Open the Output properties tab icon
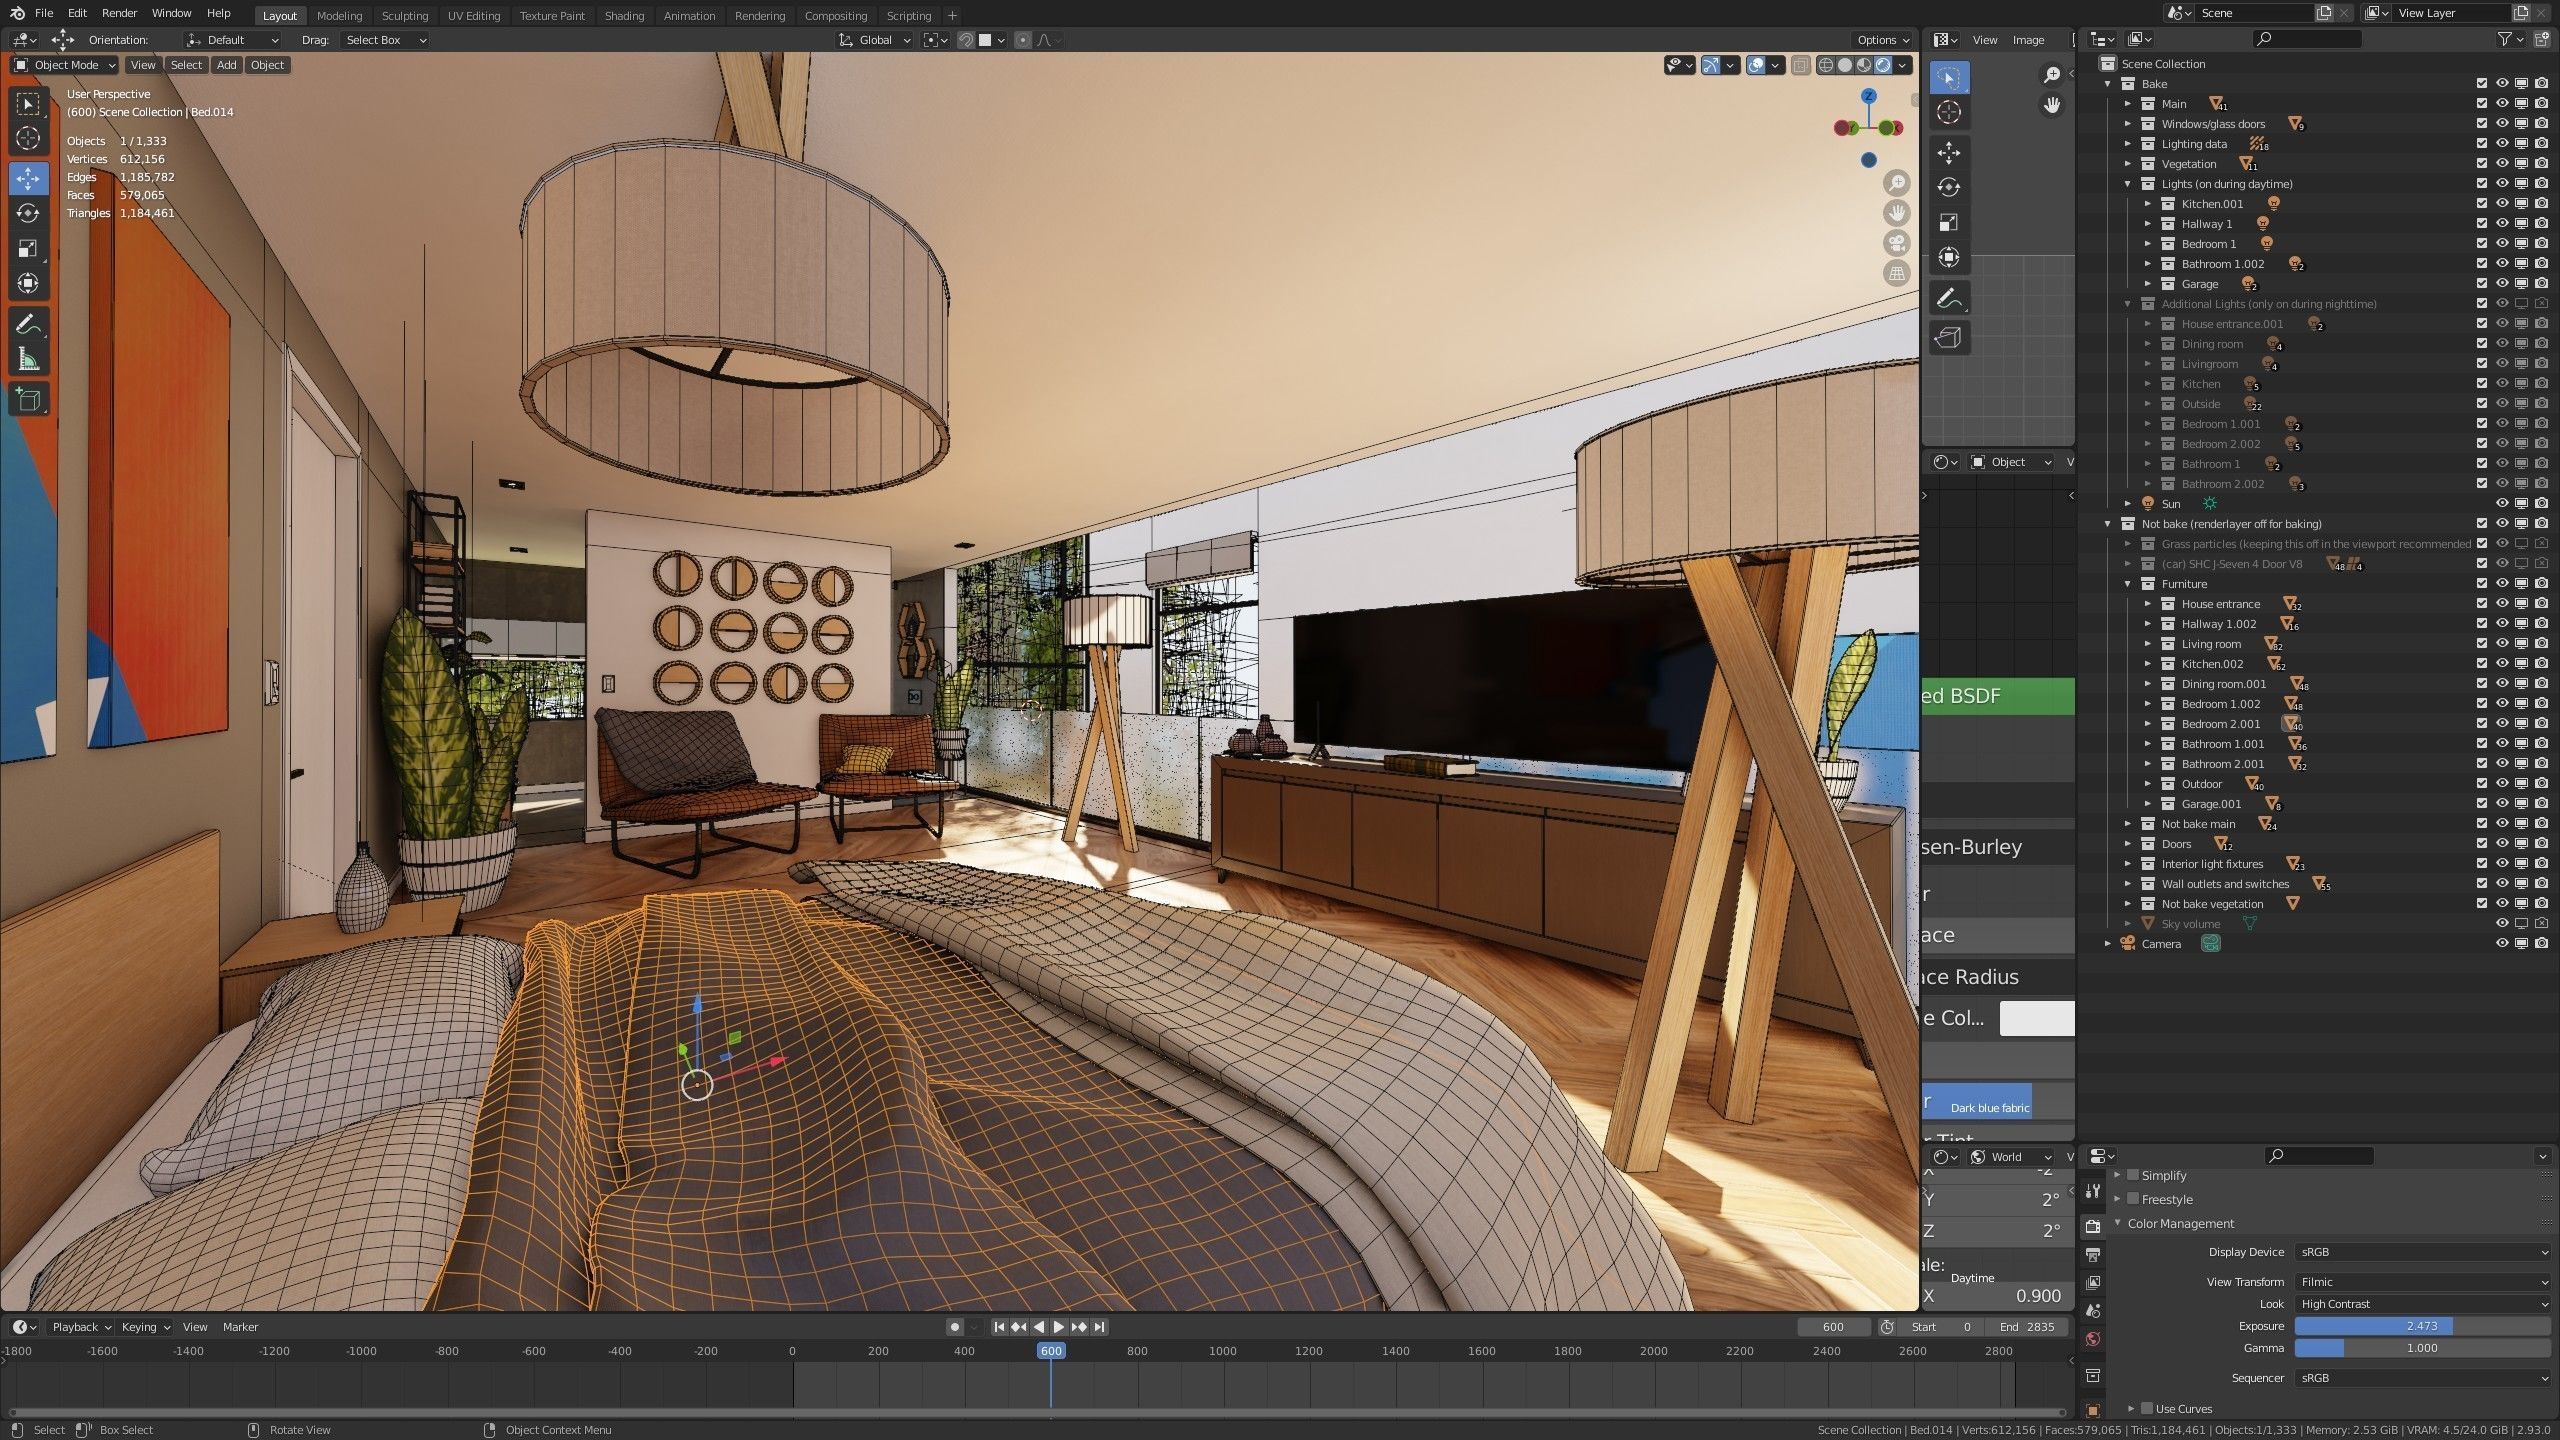The width and height of the screenshot is (2560, 1440). pyautogui.click(x=2093, y=1254)
